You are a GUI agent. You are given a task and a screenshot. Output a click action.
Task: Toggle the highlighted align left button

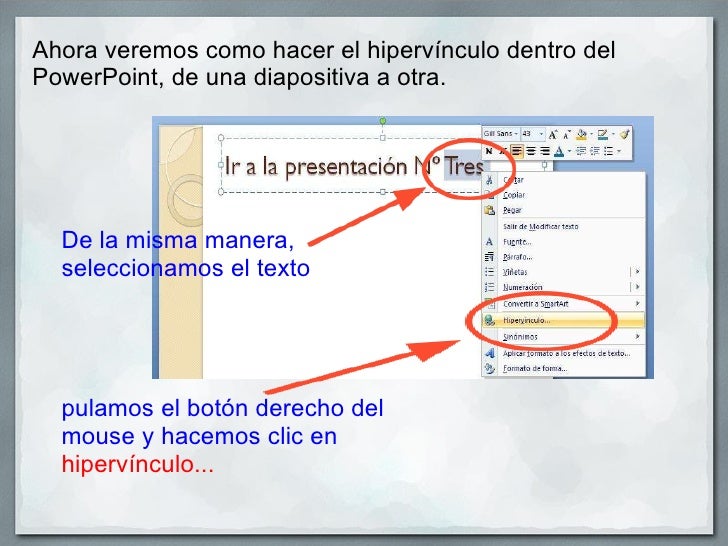coord(517,151)
